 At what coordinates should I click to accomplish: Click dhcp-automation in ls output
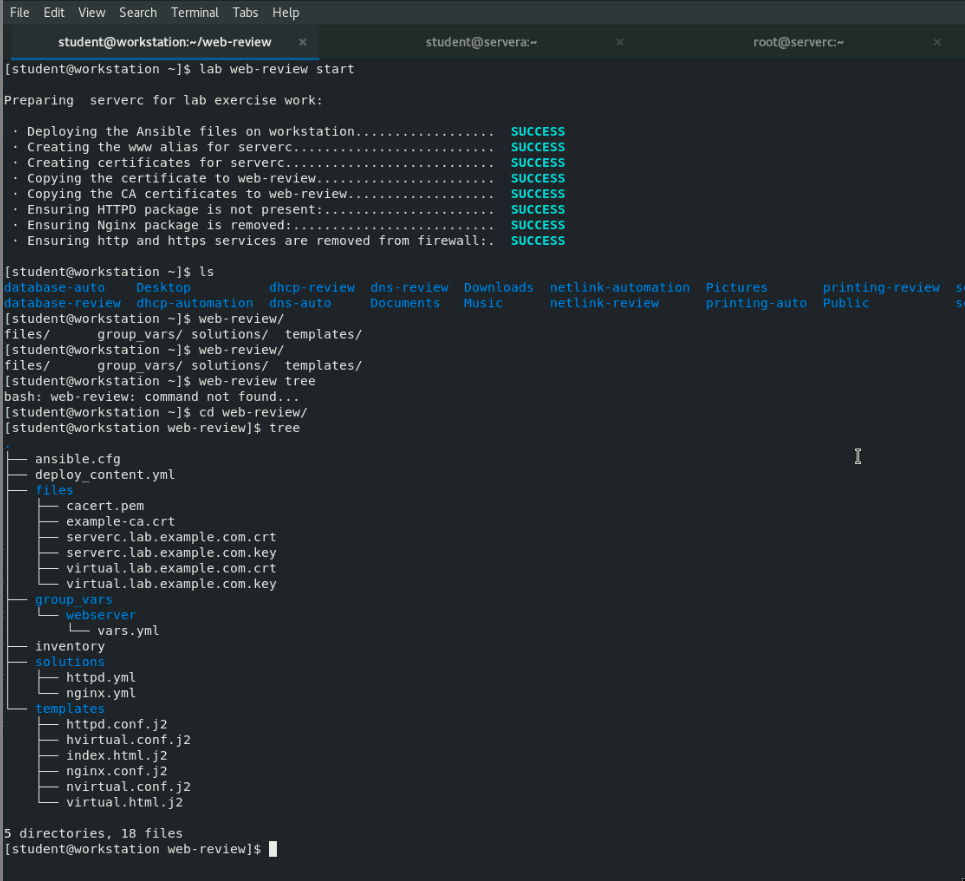194,303
